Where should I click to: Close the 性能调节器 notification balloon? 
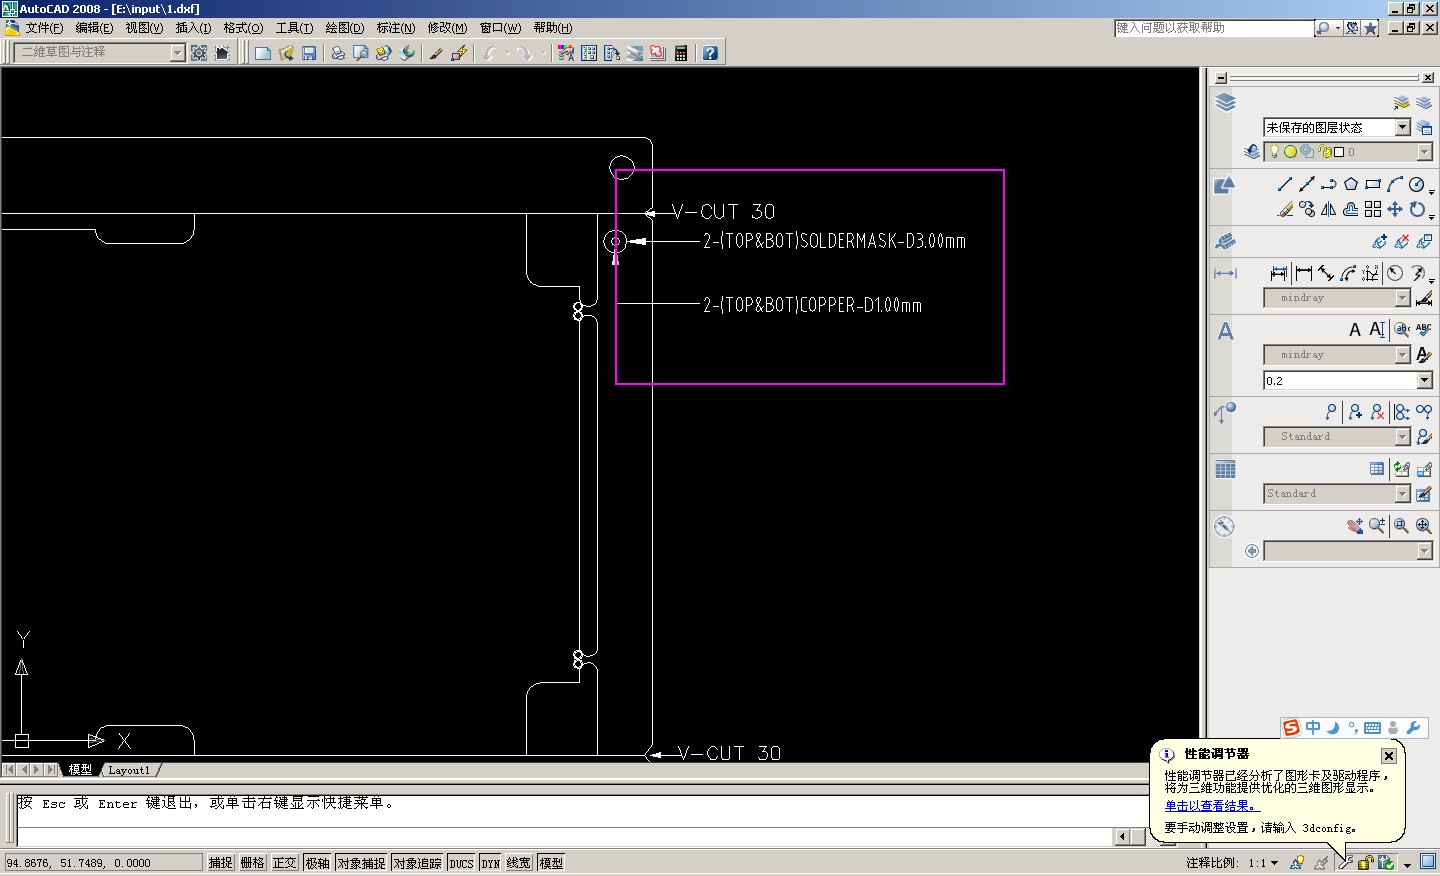click(1389, 756)
